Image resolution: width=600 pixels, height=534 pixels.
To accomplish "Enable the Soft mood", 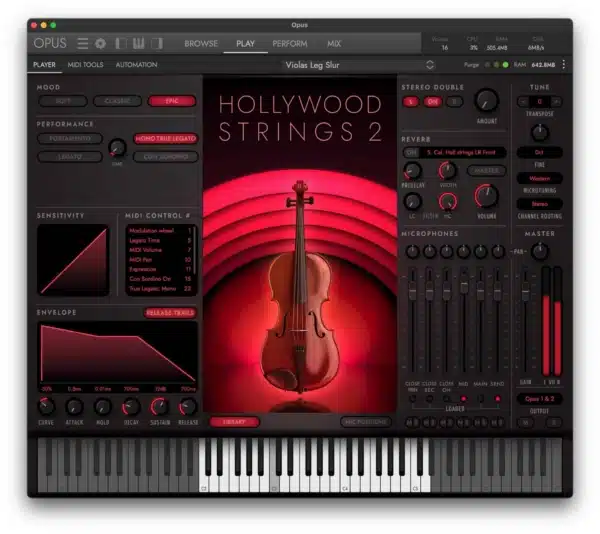I will coord(63,101).
